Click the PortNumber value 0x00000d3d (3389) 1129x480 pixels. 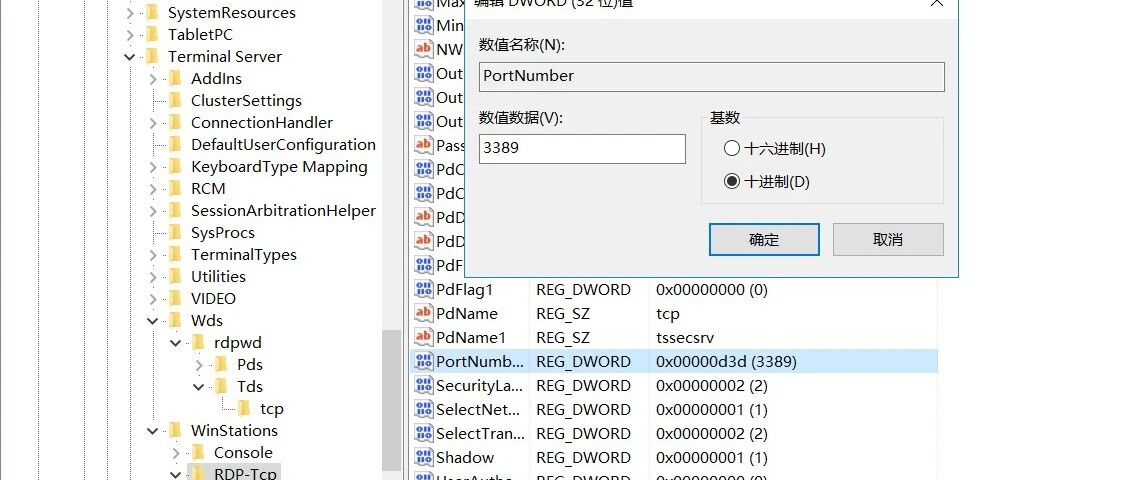pos(726,361)
